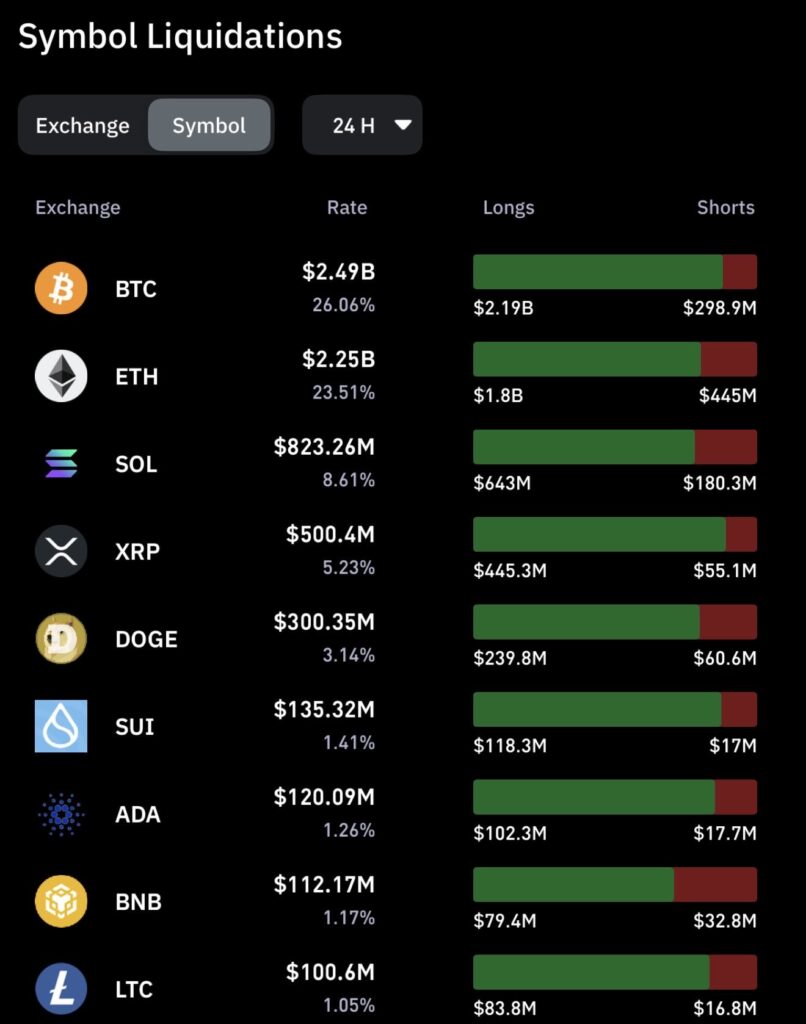The image size is (806, 1024).
Task: Sort by the Longs column header
Action: [x=508, y=208]
